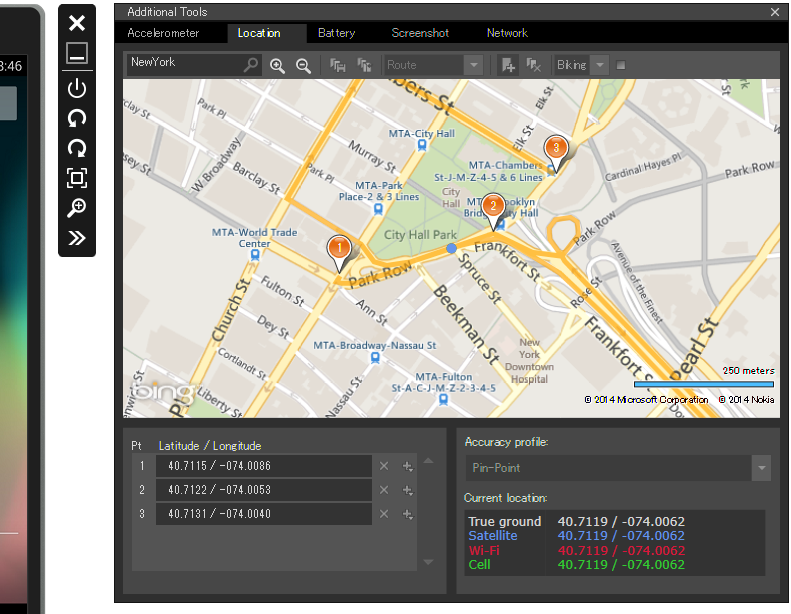Click the Satellite label
Image resolution: width=791 pixels, height=614 pixels.
tap(492, 536)
